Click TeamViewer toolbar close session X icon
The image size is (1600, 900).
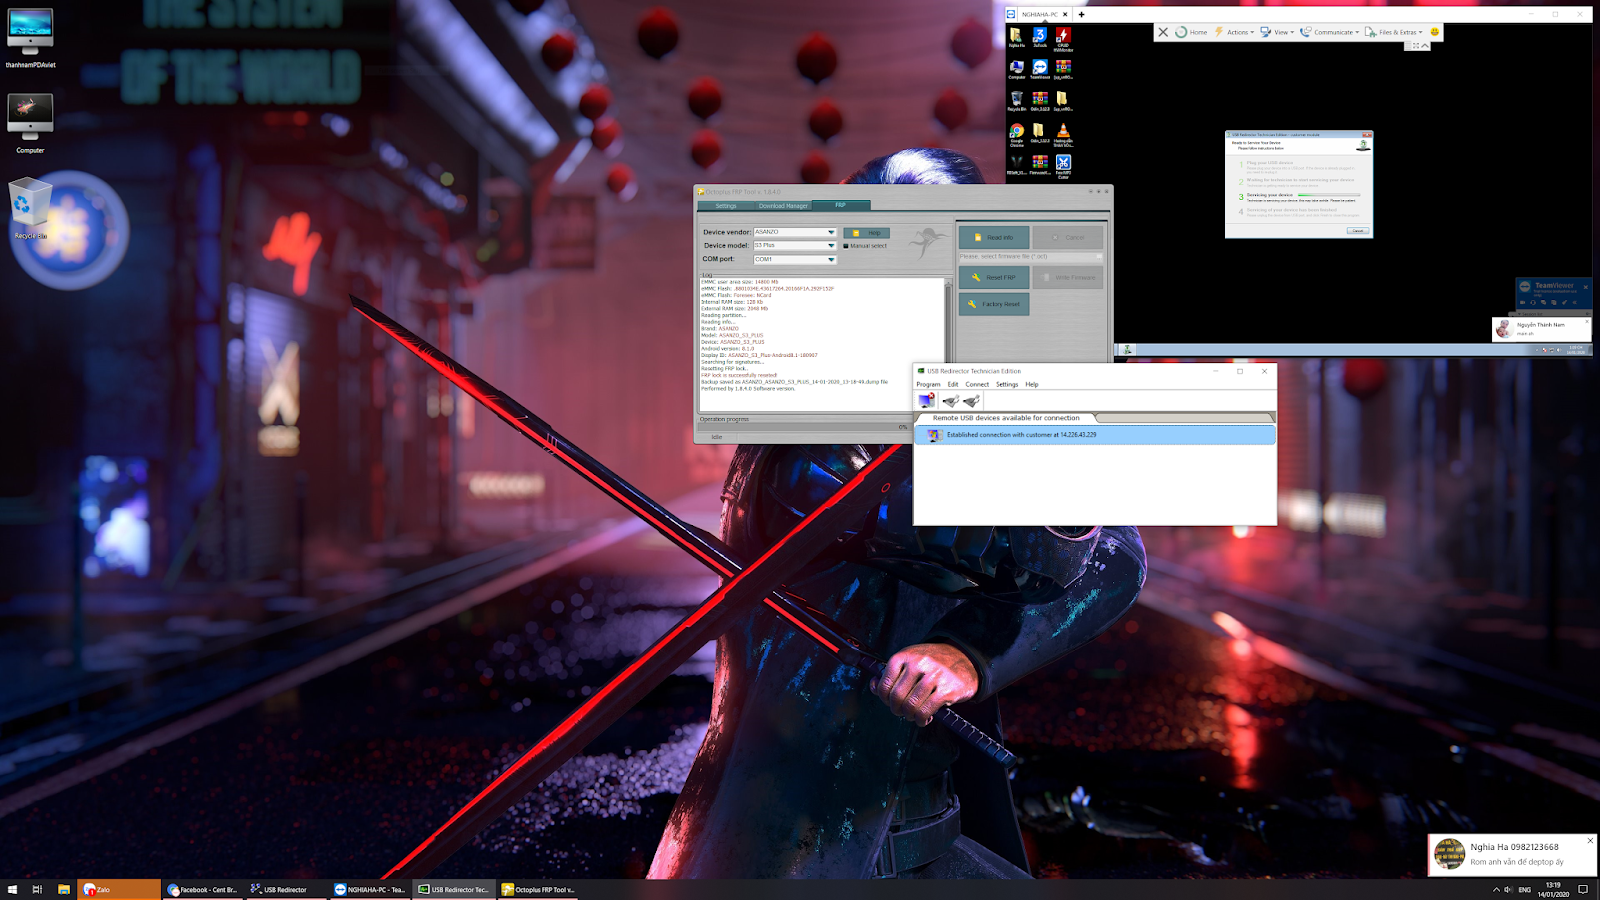click(1163, 32)
